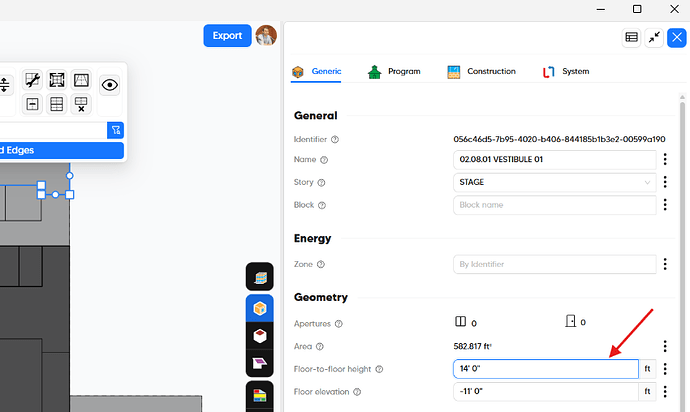Click the Block help icon
Viewport: 690px width, 412px height.
pyautogui.click(x=322, y=206)
